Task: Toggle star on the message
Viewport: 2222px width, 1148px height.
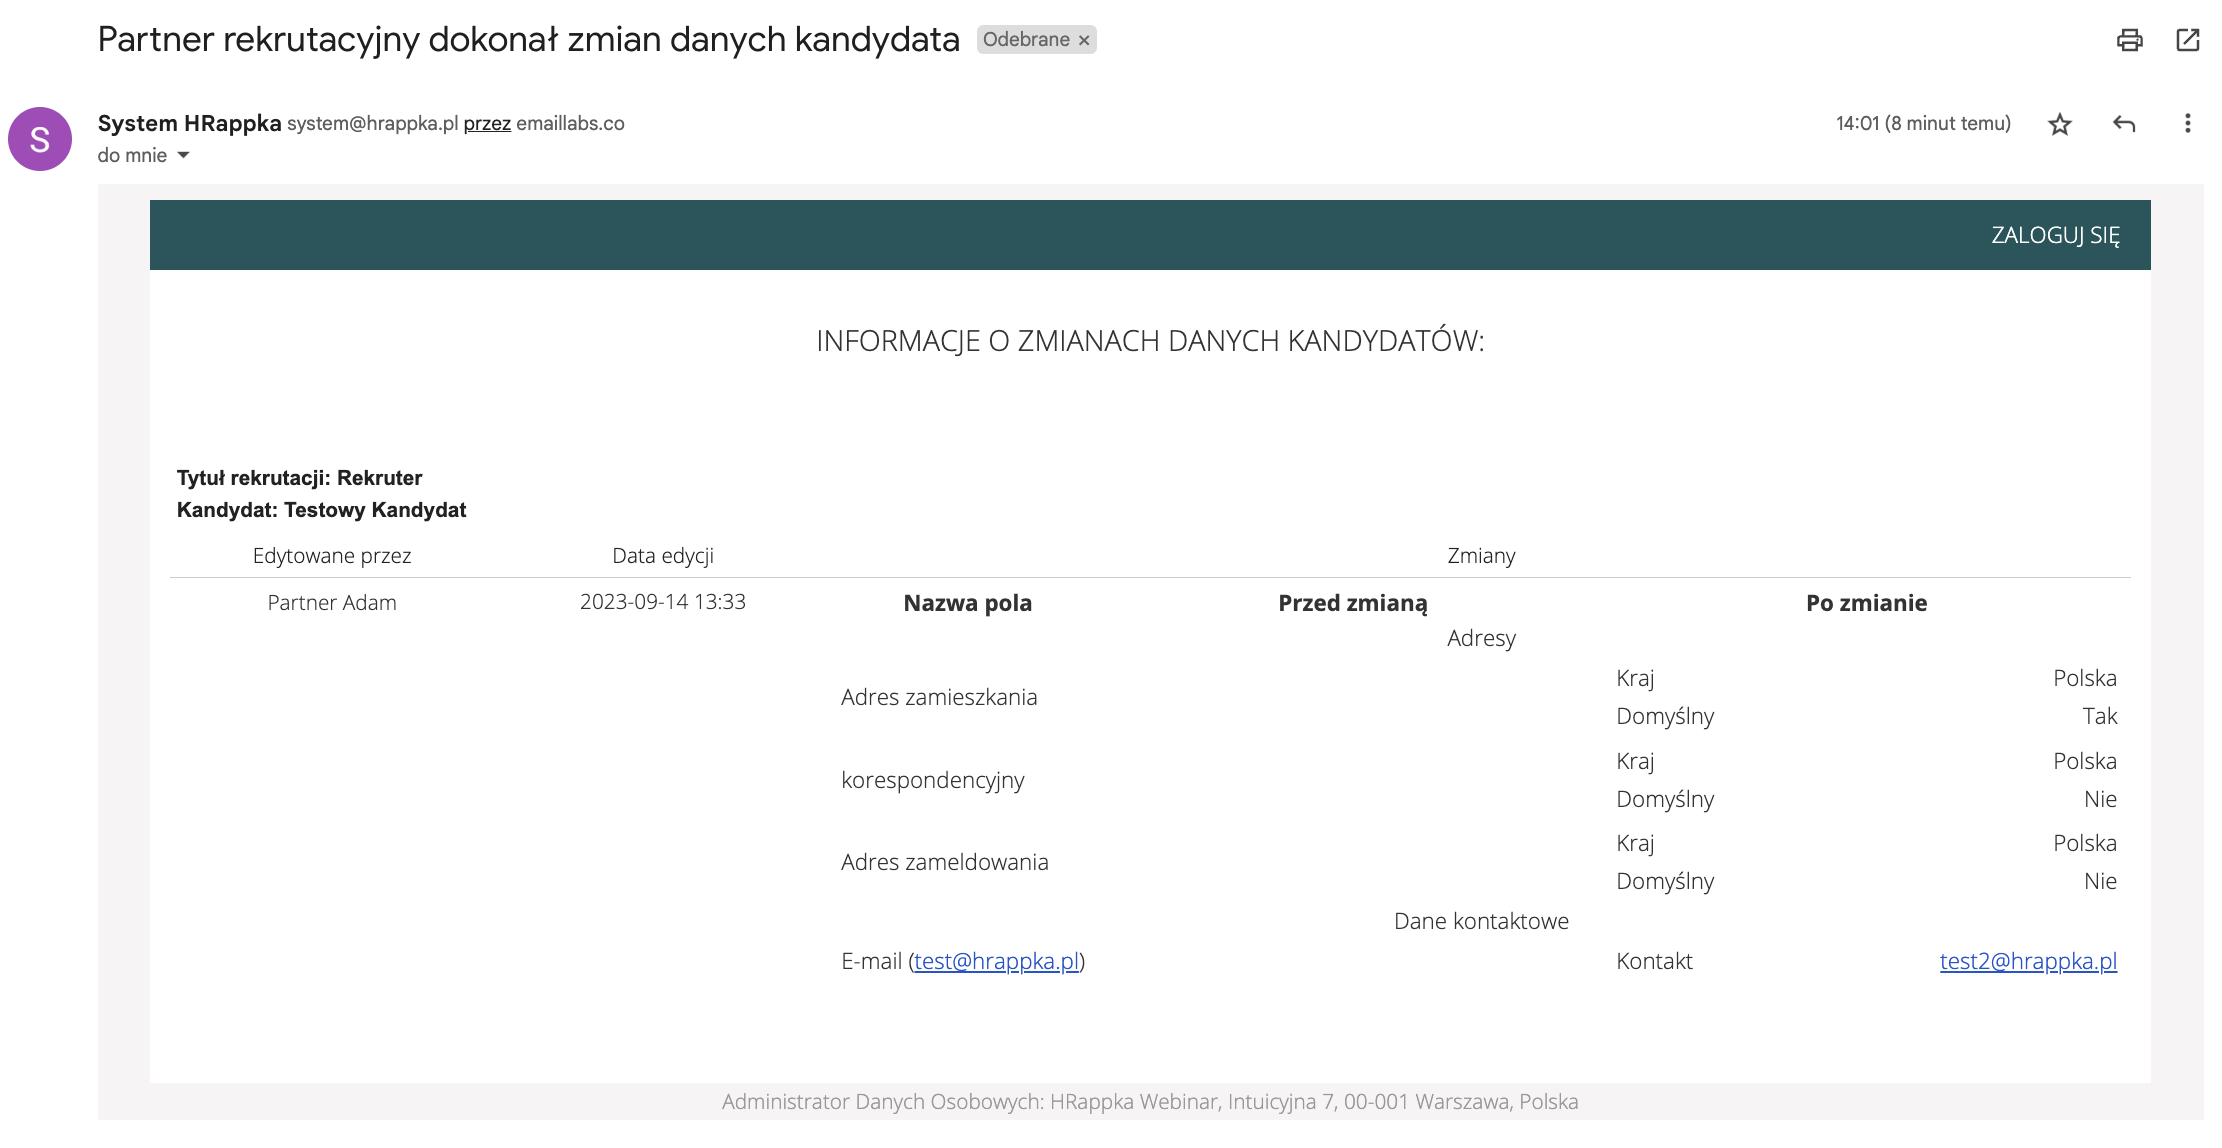Action: pyautogui.click(x=2059, y=123)
